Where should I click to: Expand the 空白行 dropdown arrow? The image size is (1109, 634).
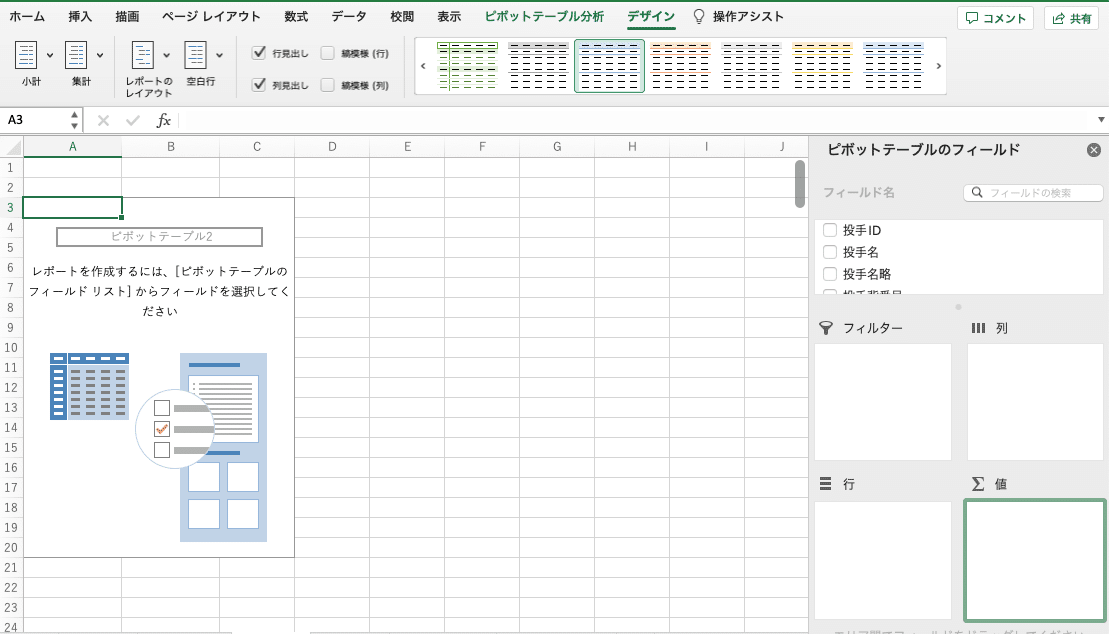click(x=219, y=55)
